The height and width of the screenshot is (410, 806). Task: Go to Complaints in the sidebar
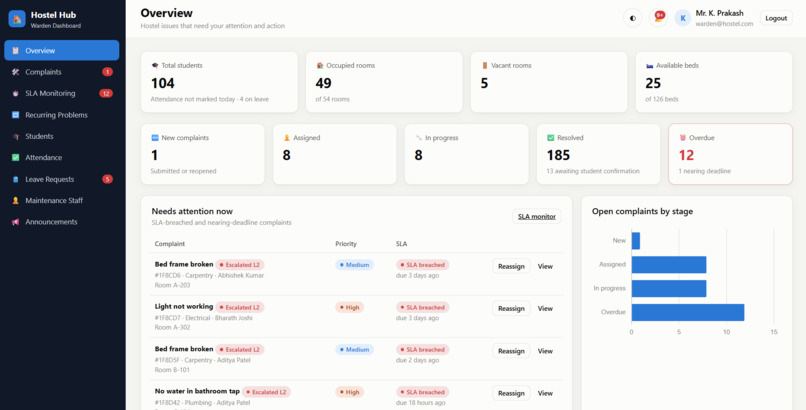coord(62,72)
